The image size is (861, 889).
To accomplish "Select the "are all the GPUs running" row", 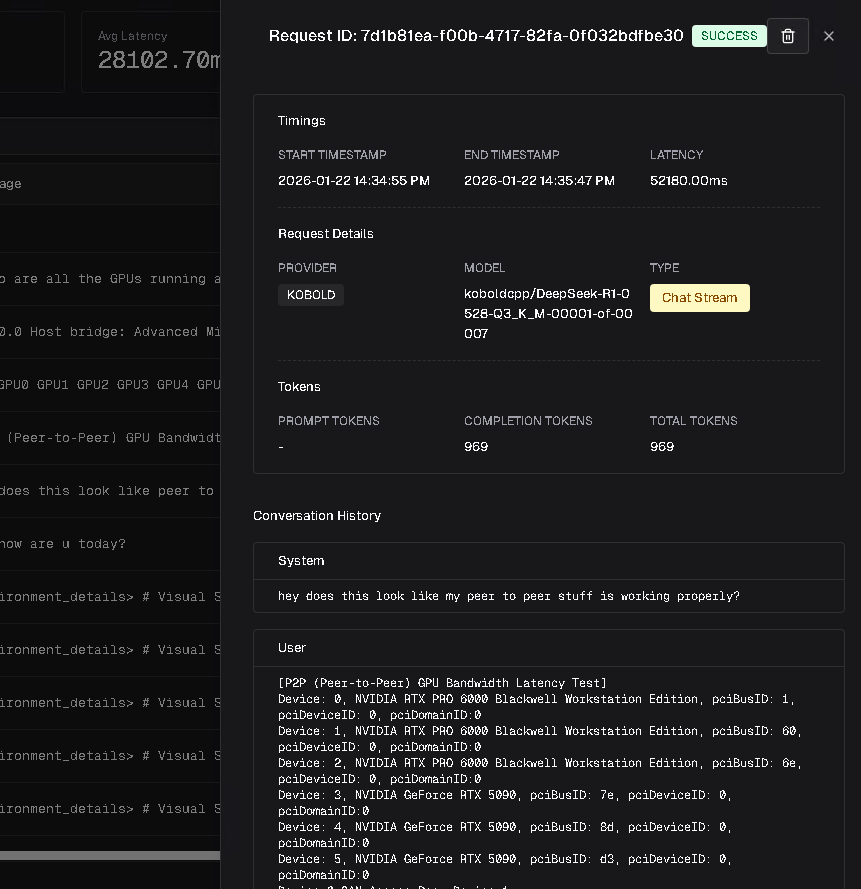I will [x=110, y=279].
